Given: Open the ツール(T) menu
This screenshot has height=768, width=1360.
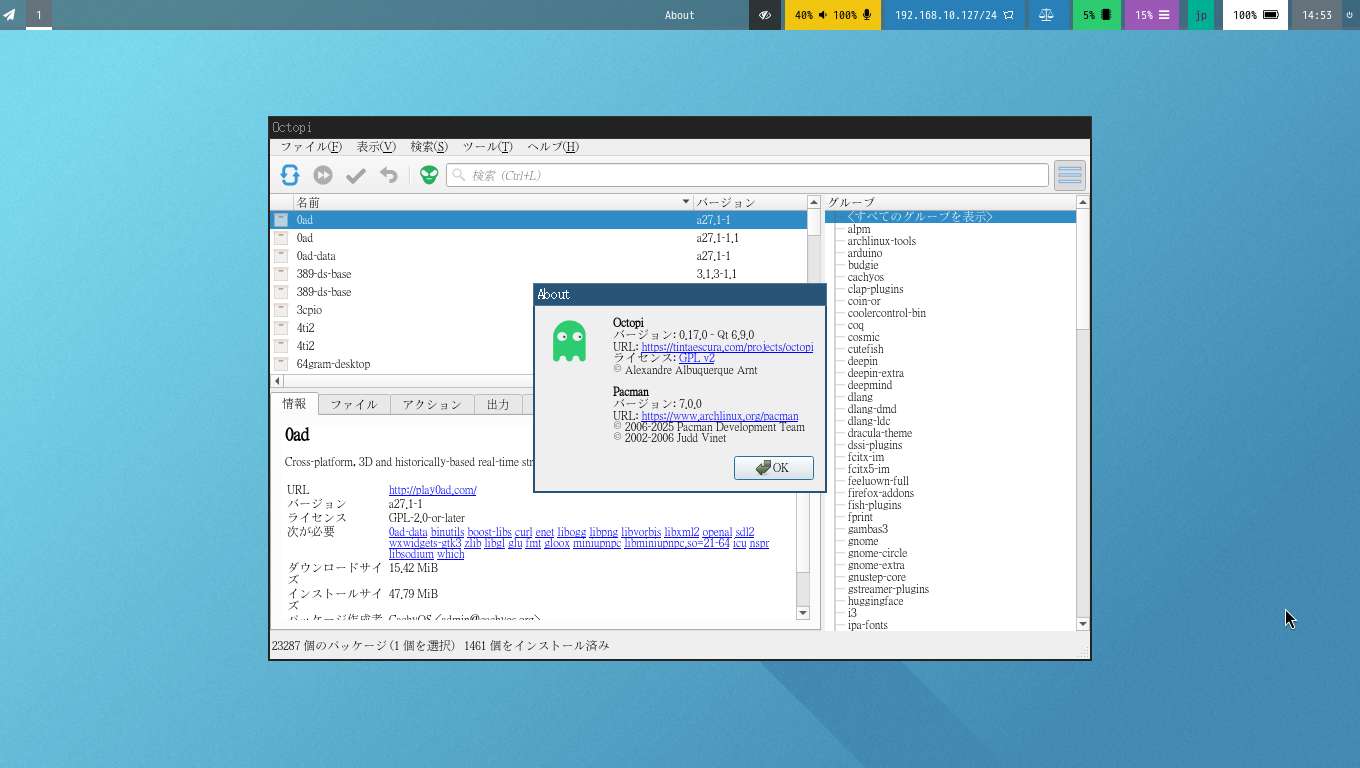Looking at the screenshot, I should coord(487,147).
